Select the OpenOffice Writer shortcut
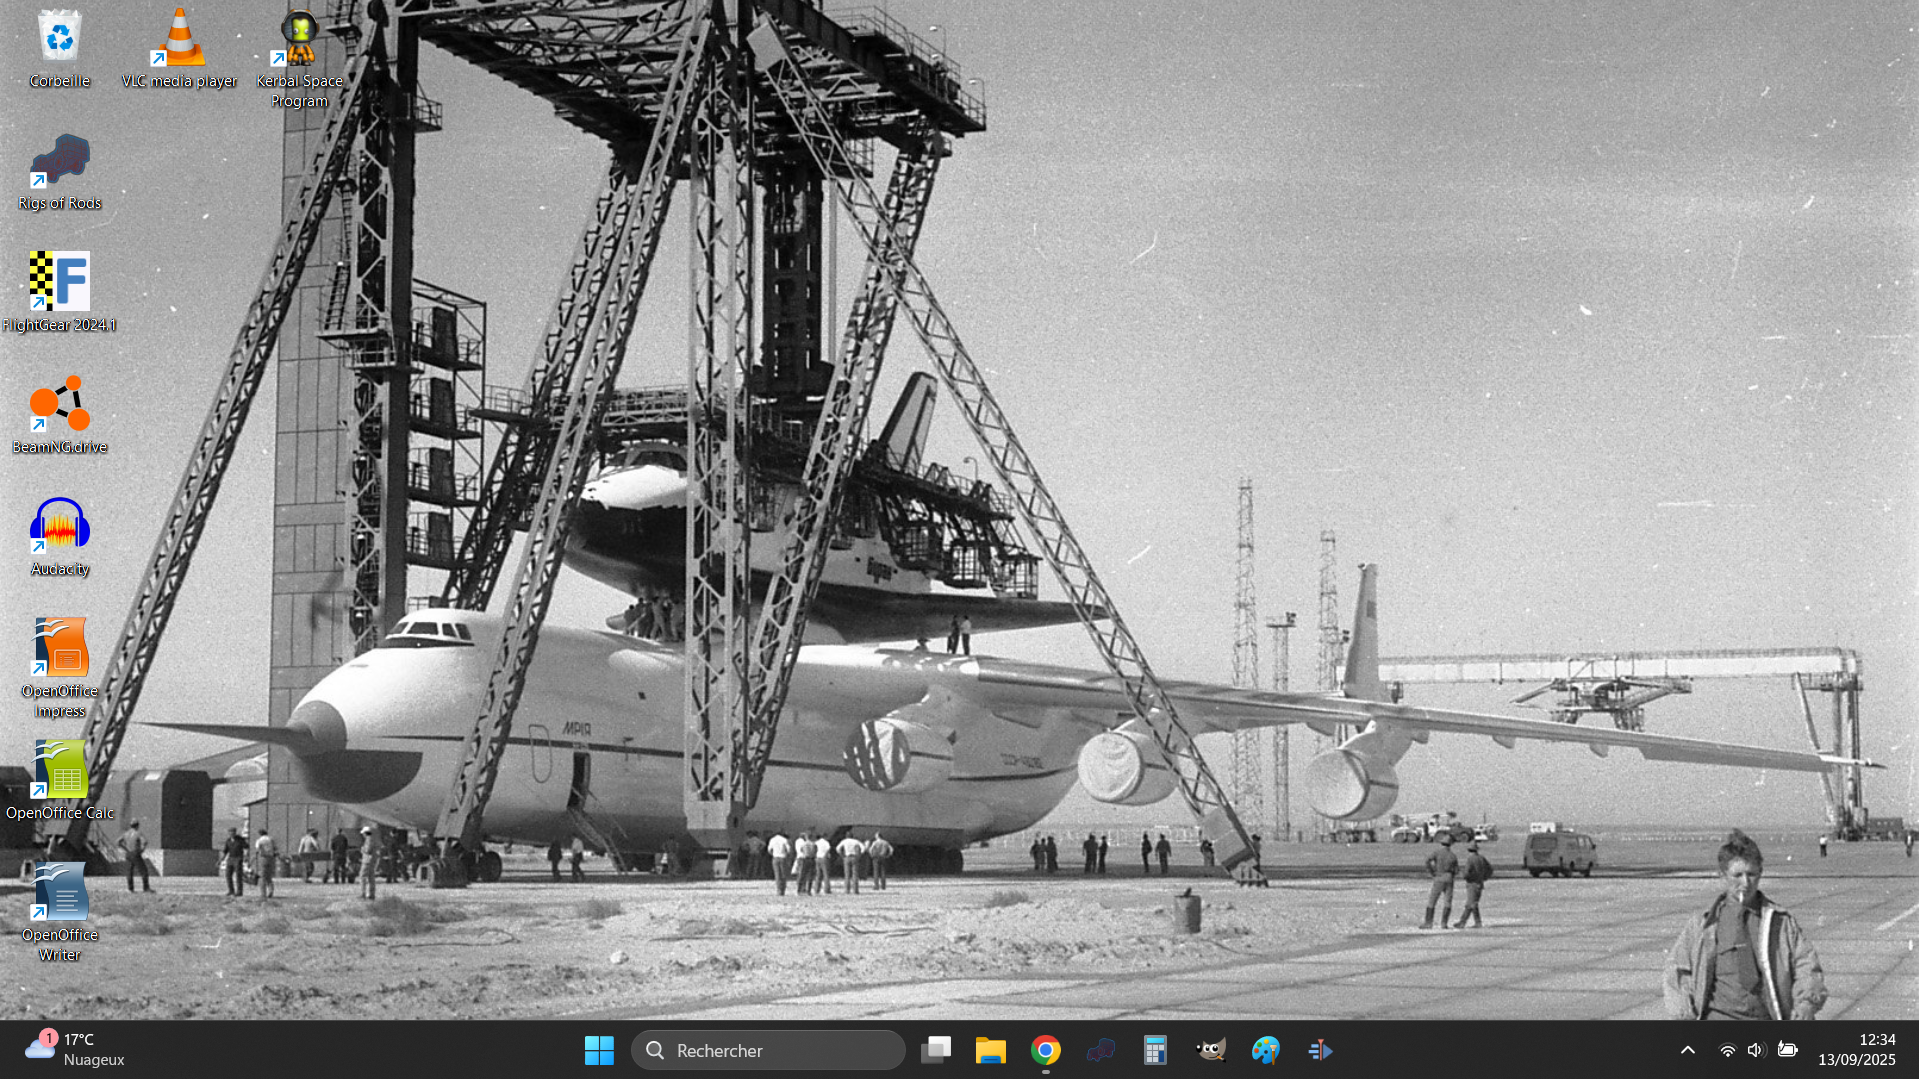 point(60,912)
